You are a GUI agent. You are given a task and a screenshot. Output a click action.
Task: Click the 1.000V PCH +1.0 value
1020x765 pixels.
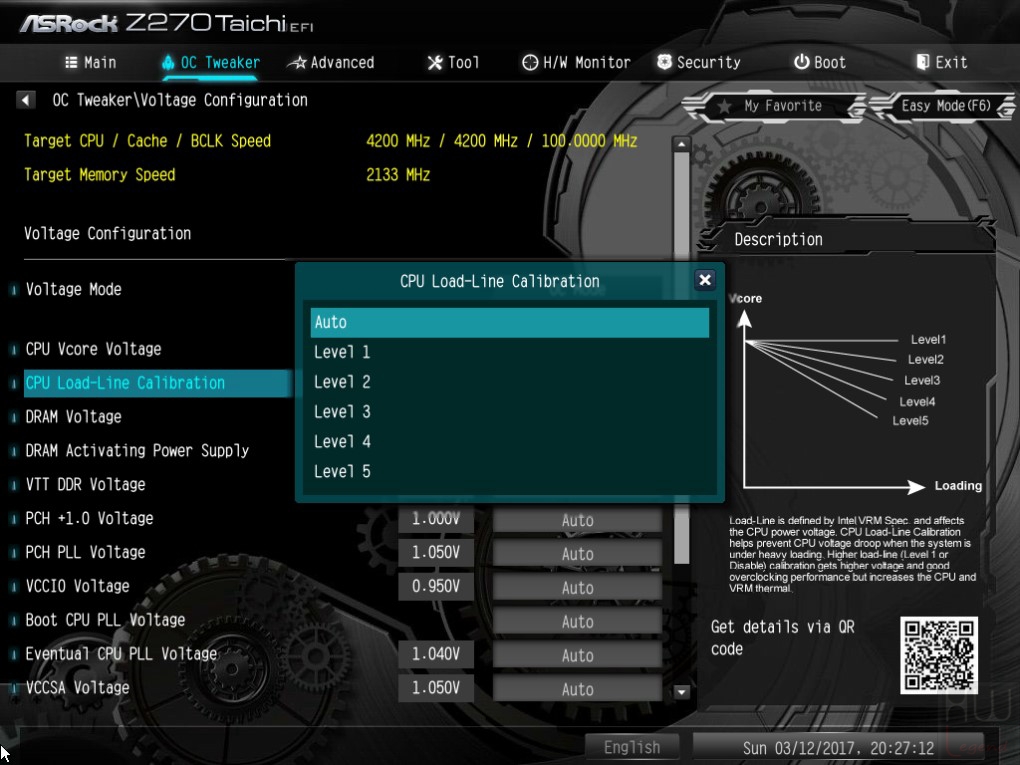pos(436,518)
